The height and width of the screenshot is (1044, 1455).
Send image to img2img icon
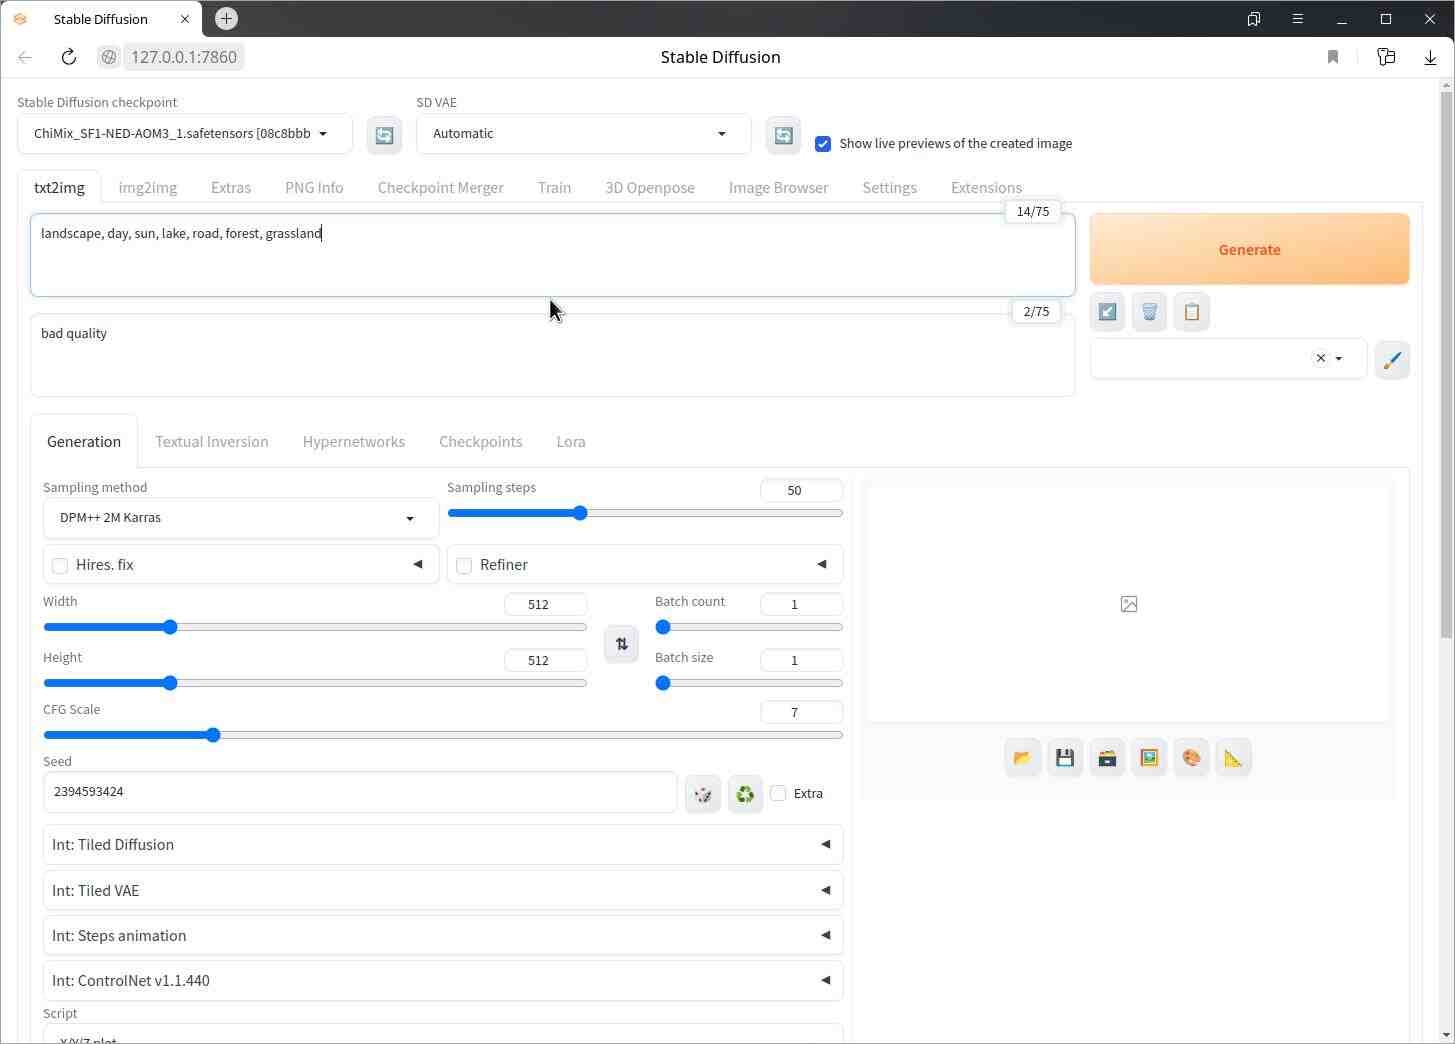click(x=1149, y=758)
